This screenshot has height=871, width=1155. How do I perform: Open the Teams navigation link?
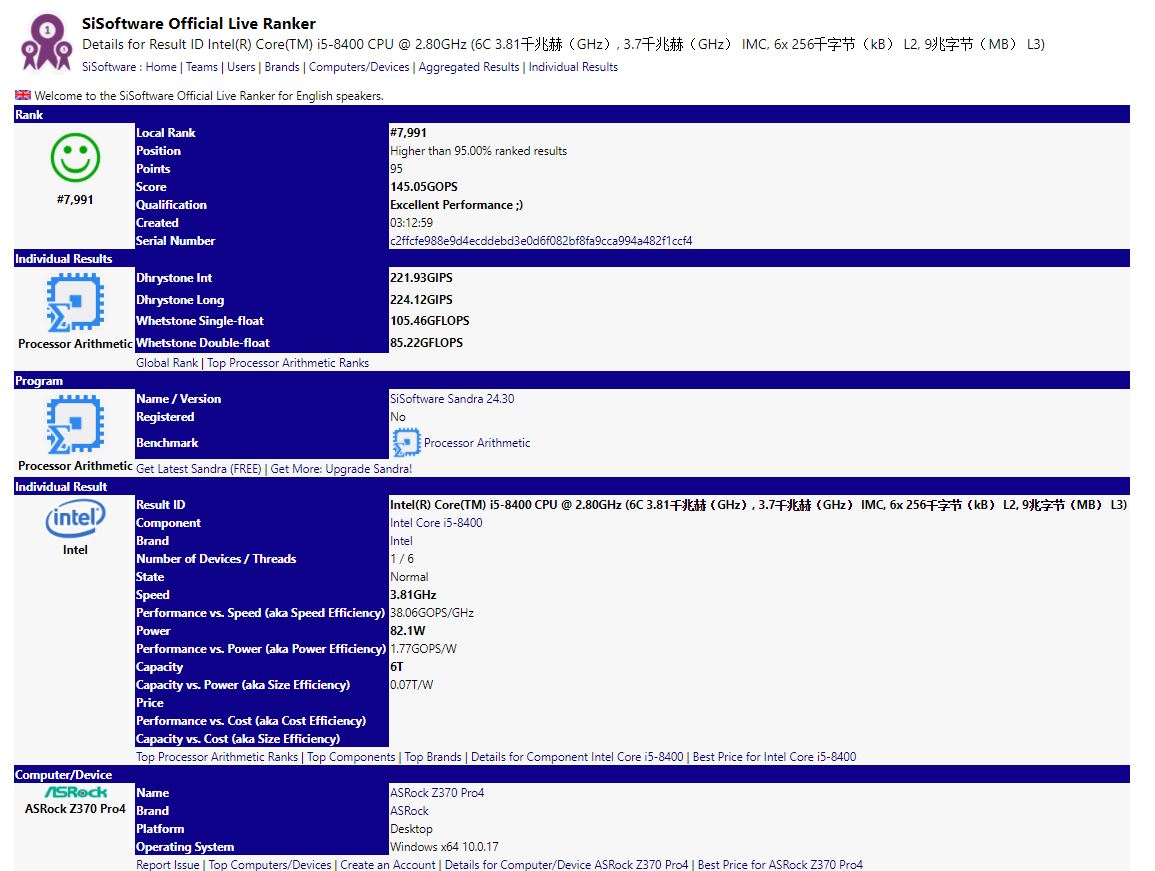point(202,67)
